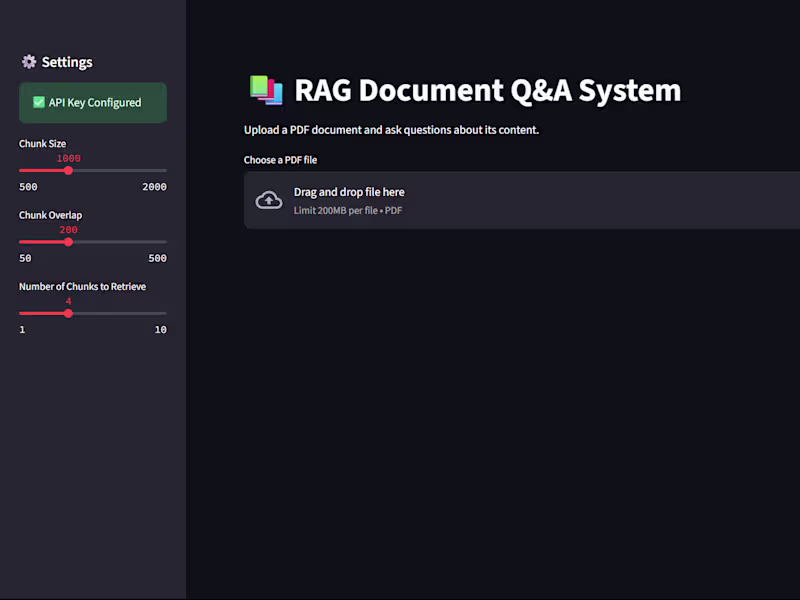Click the "Limit 200MB per file" text
Image resolution: width=800 pixels, height=600 pixels.
[x=335, y=211]
